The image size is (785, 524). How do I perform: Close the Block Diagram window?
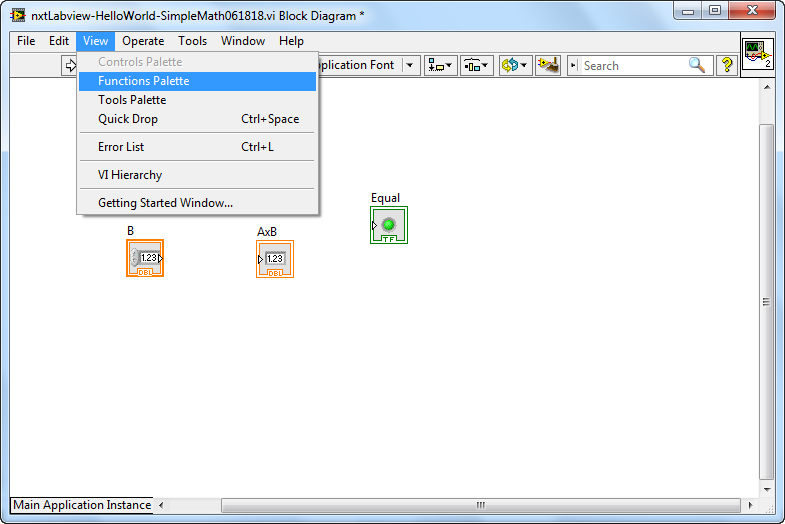[752, 11]
